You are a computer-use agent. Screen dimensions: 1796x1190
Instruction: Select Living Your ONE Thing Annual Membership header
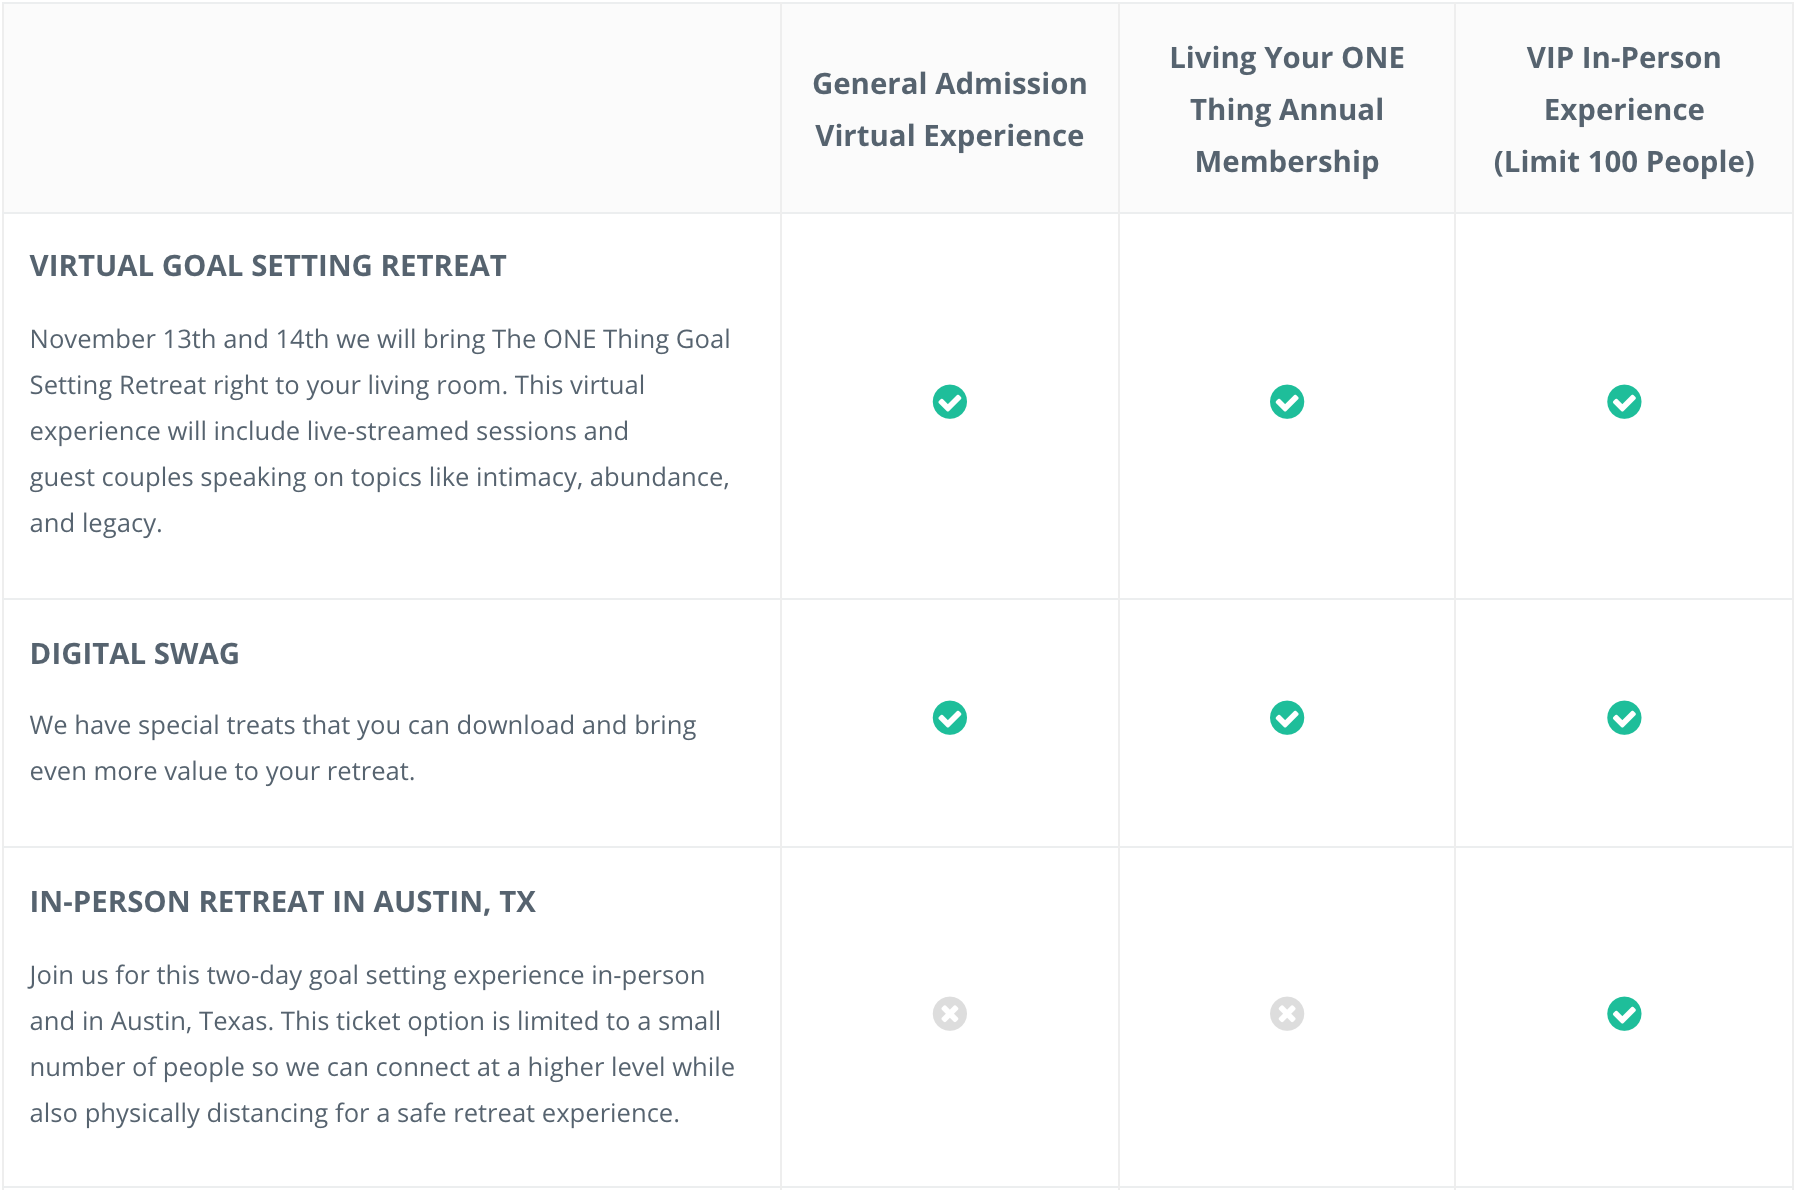coord(1287,109)
